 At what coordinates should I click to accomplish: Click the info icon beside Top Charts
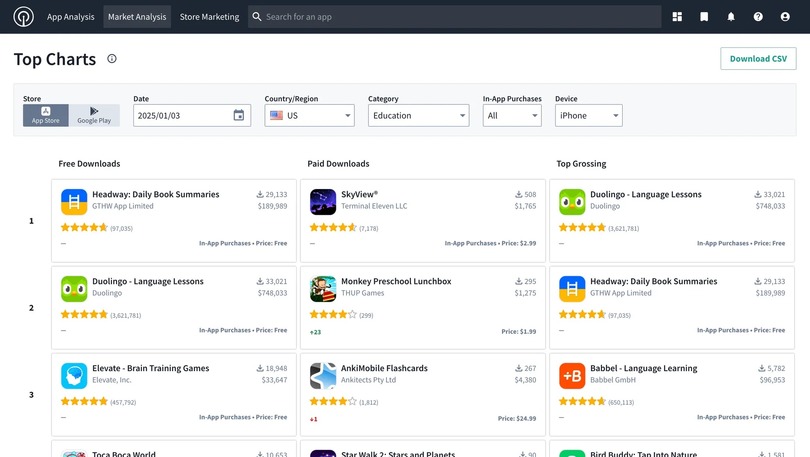(112, 59)
